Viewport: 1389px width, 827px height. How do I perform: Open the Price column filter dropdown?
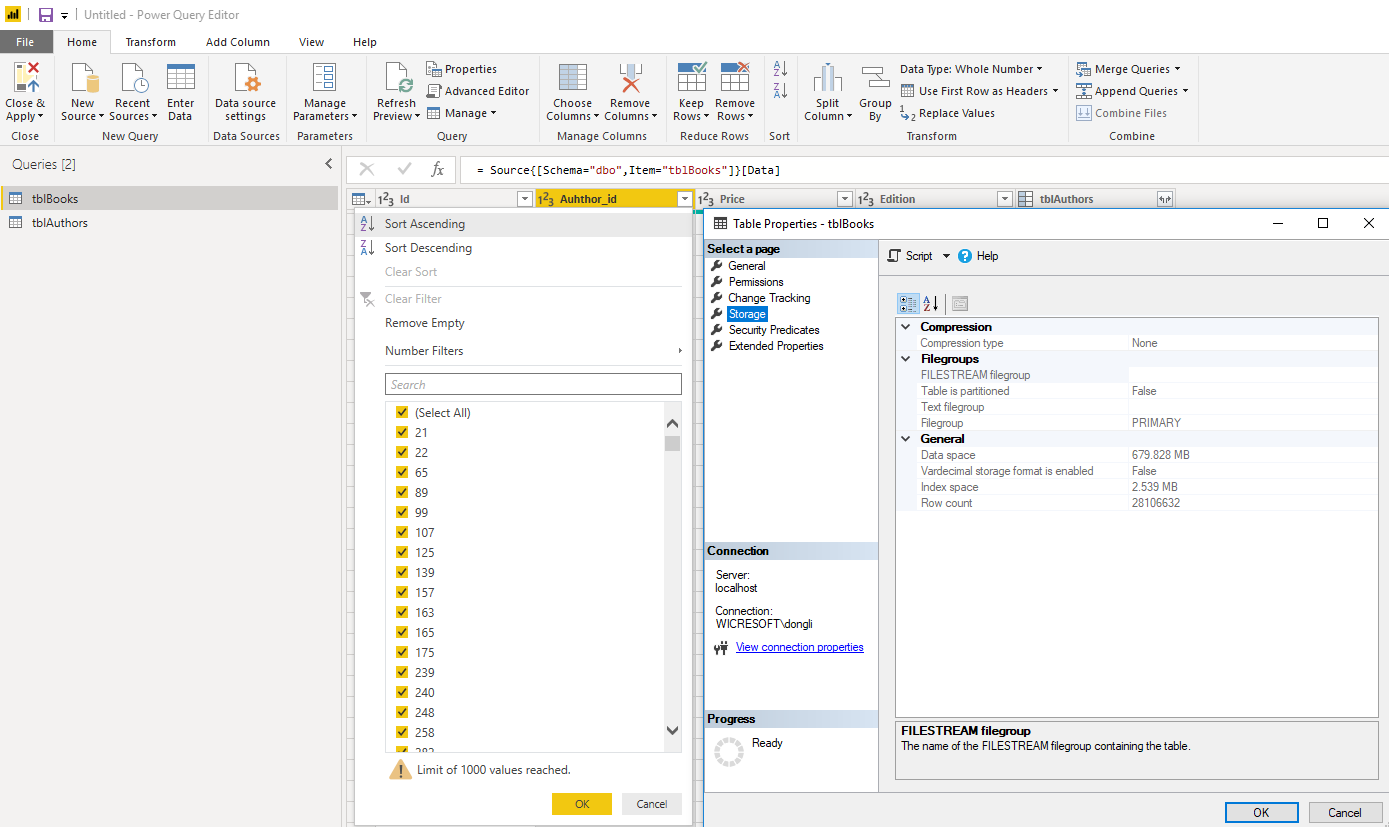pyautogui.click(x=844, y=199)
